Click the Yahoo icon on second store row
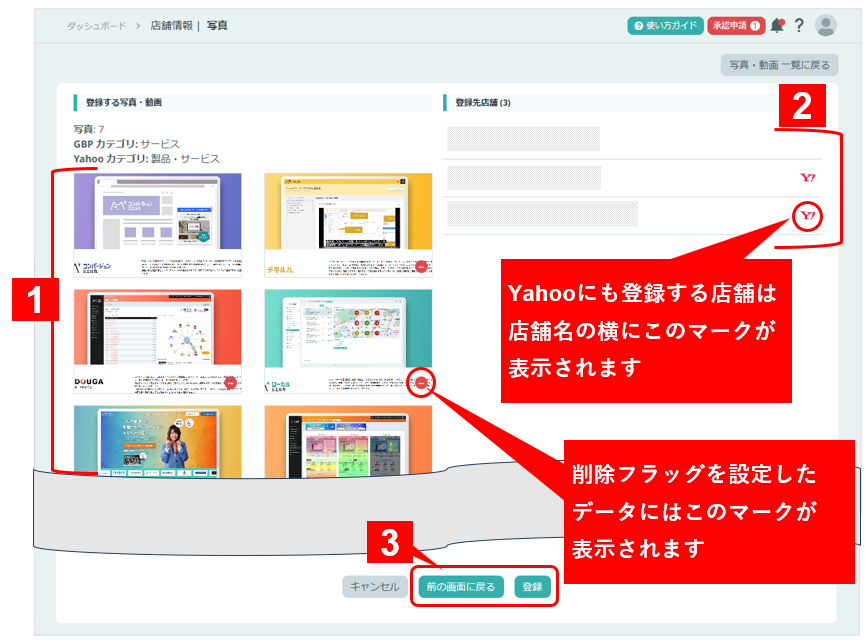 tap(808, 178)
